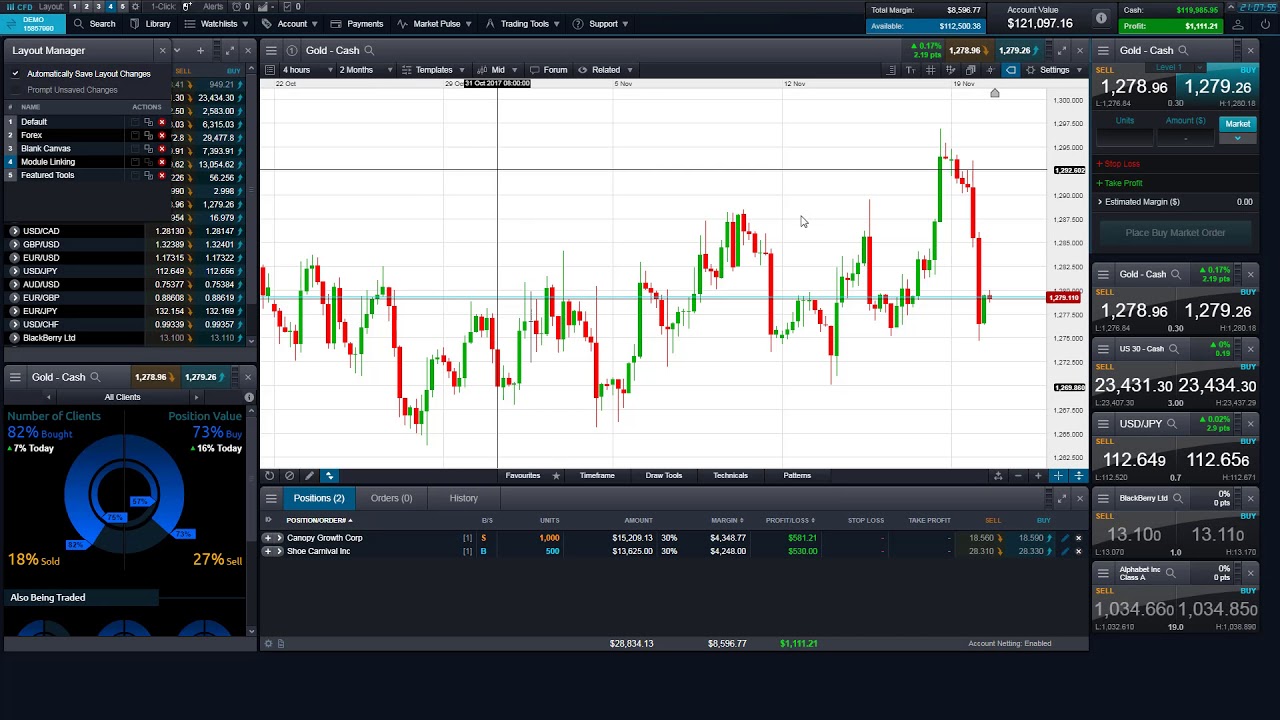Open the Draw Tools button
Screen dimensions: 1280x720
point(663,476)
